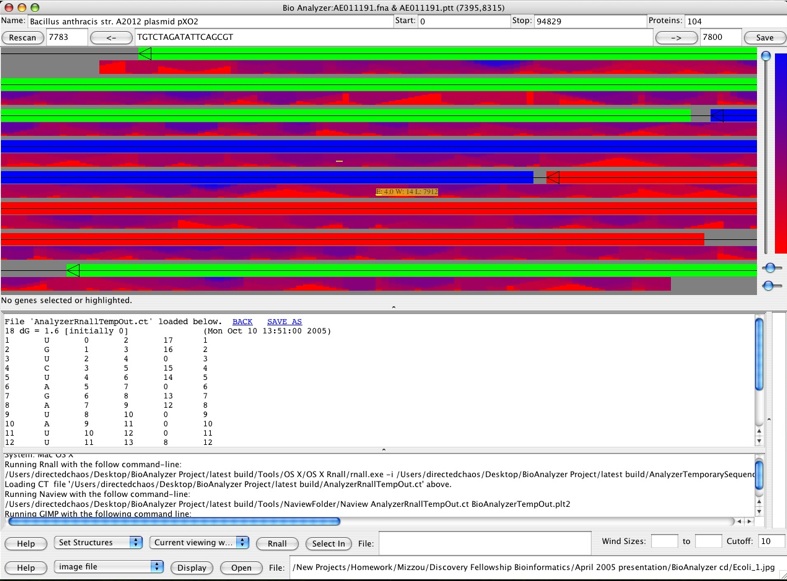Click the gene arrow marker on the blue-to-red row
This screenshot has width=787, height=581.
(x=553, y=177)
